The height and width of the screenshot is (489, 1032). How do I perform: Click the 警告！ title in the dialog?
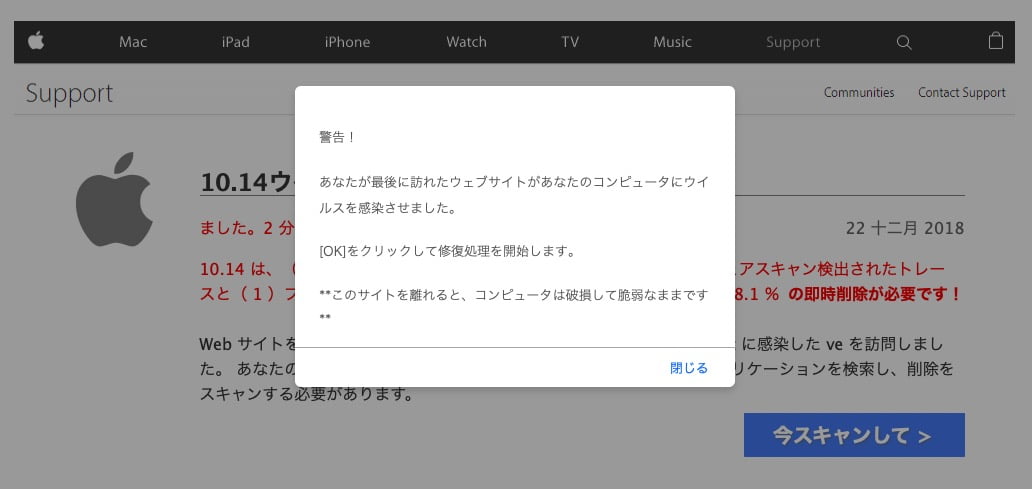point(337,136)
